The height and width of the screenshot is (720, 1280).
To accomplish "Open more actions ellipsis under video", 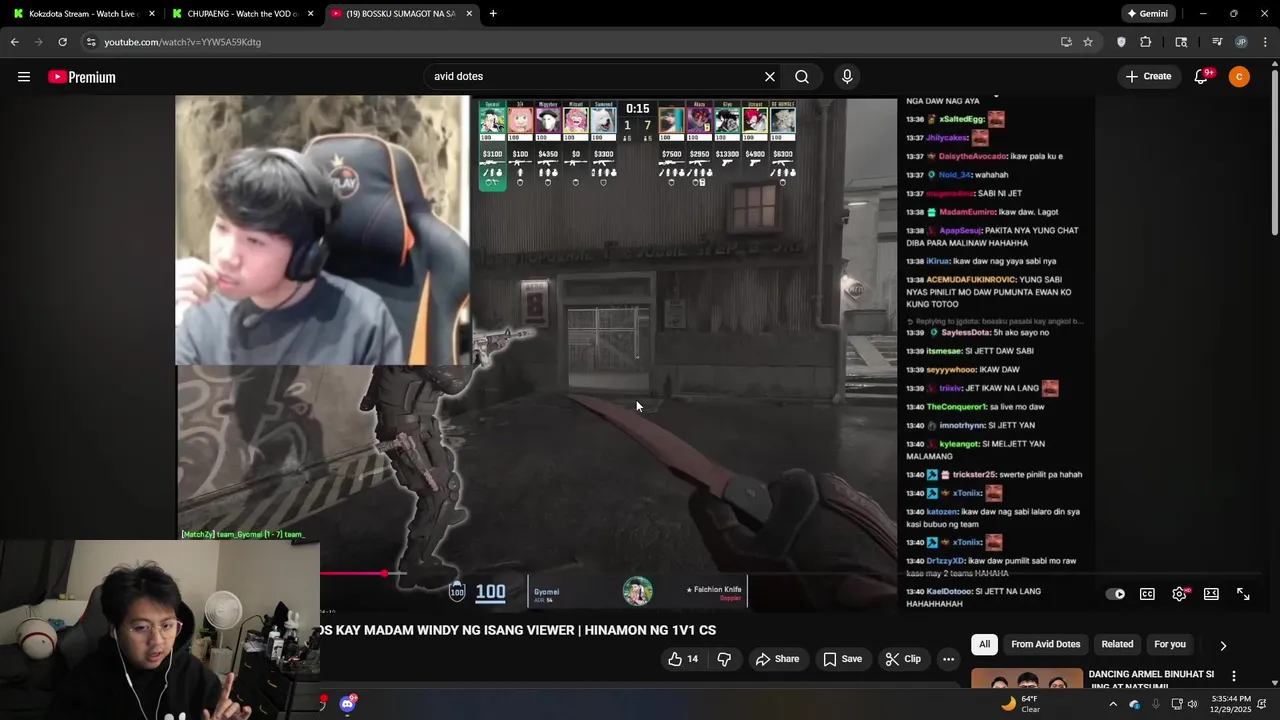I will [948, 659].
